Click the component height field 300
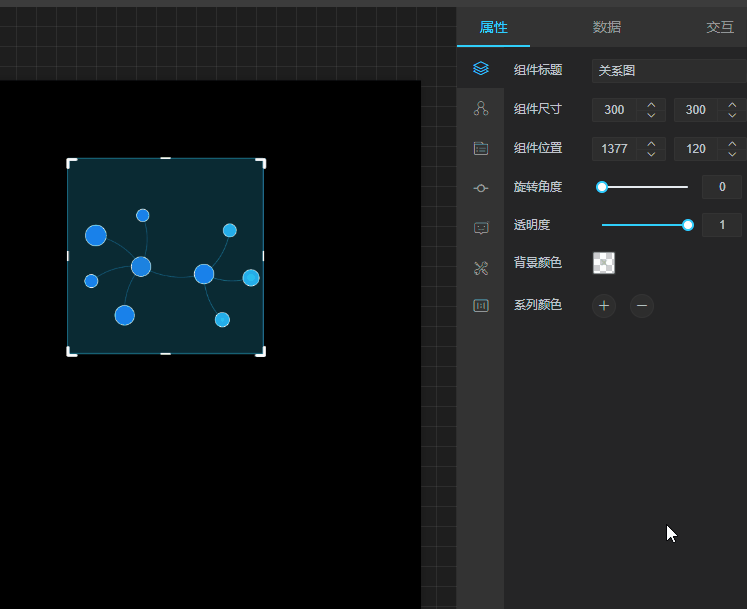 pos(696,110)
